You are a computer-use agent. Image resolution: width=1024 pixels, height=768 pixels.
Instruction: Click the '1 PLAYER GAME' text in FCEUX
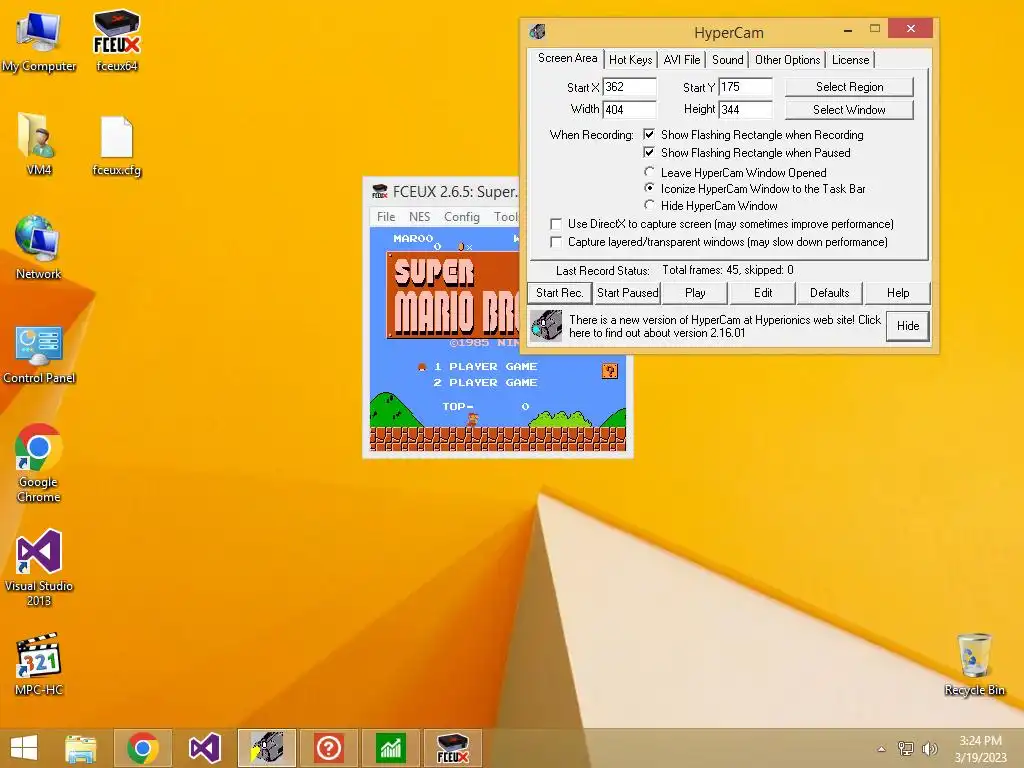485,366
